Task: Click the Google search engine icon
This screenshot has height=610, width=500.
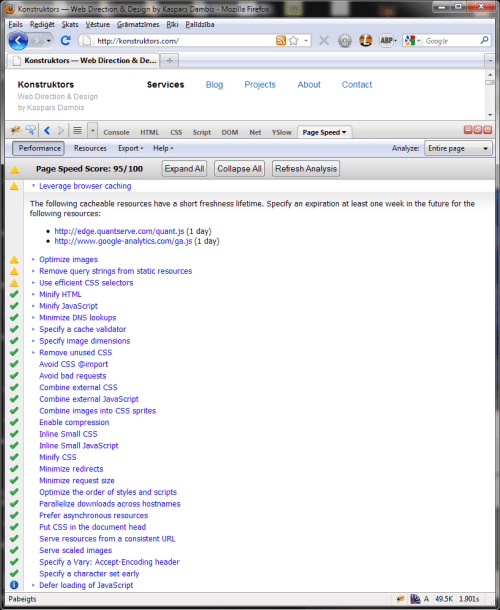Action: [x=410, y=40]
